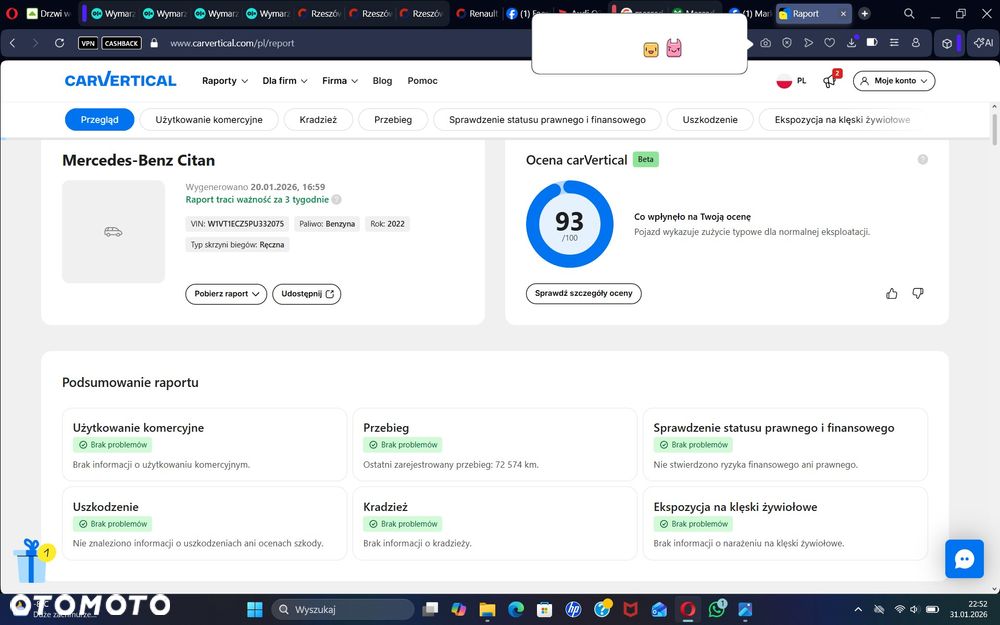This screenshot has height=625, width=1000.
Task: Open Sprawdź szczegóły oceny button
Action: [x=584, y=293]
